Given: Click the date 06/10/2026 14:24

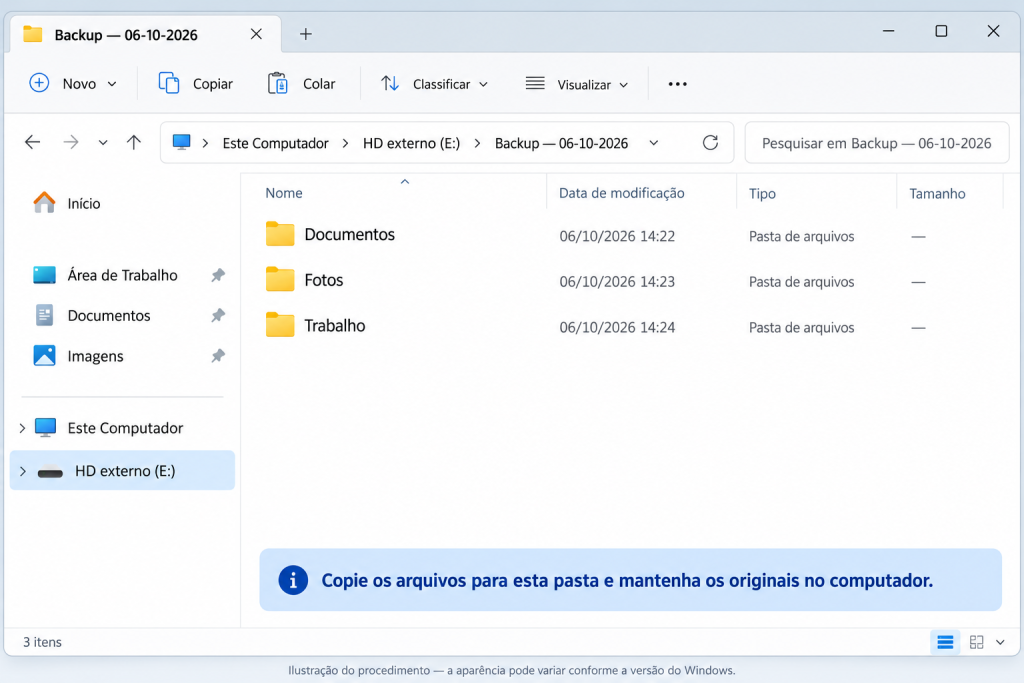Looking at the screenshot, I should (617, 328).
